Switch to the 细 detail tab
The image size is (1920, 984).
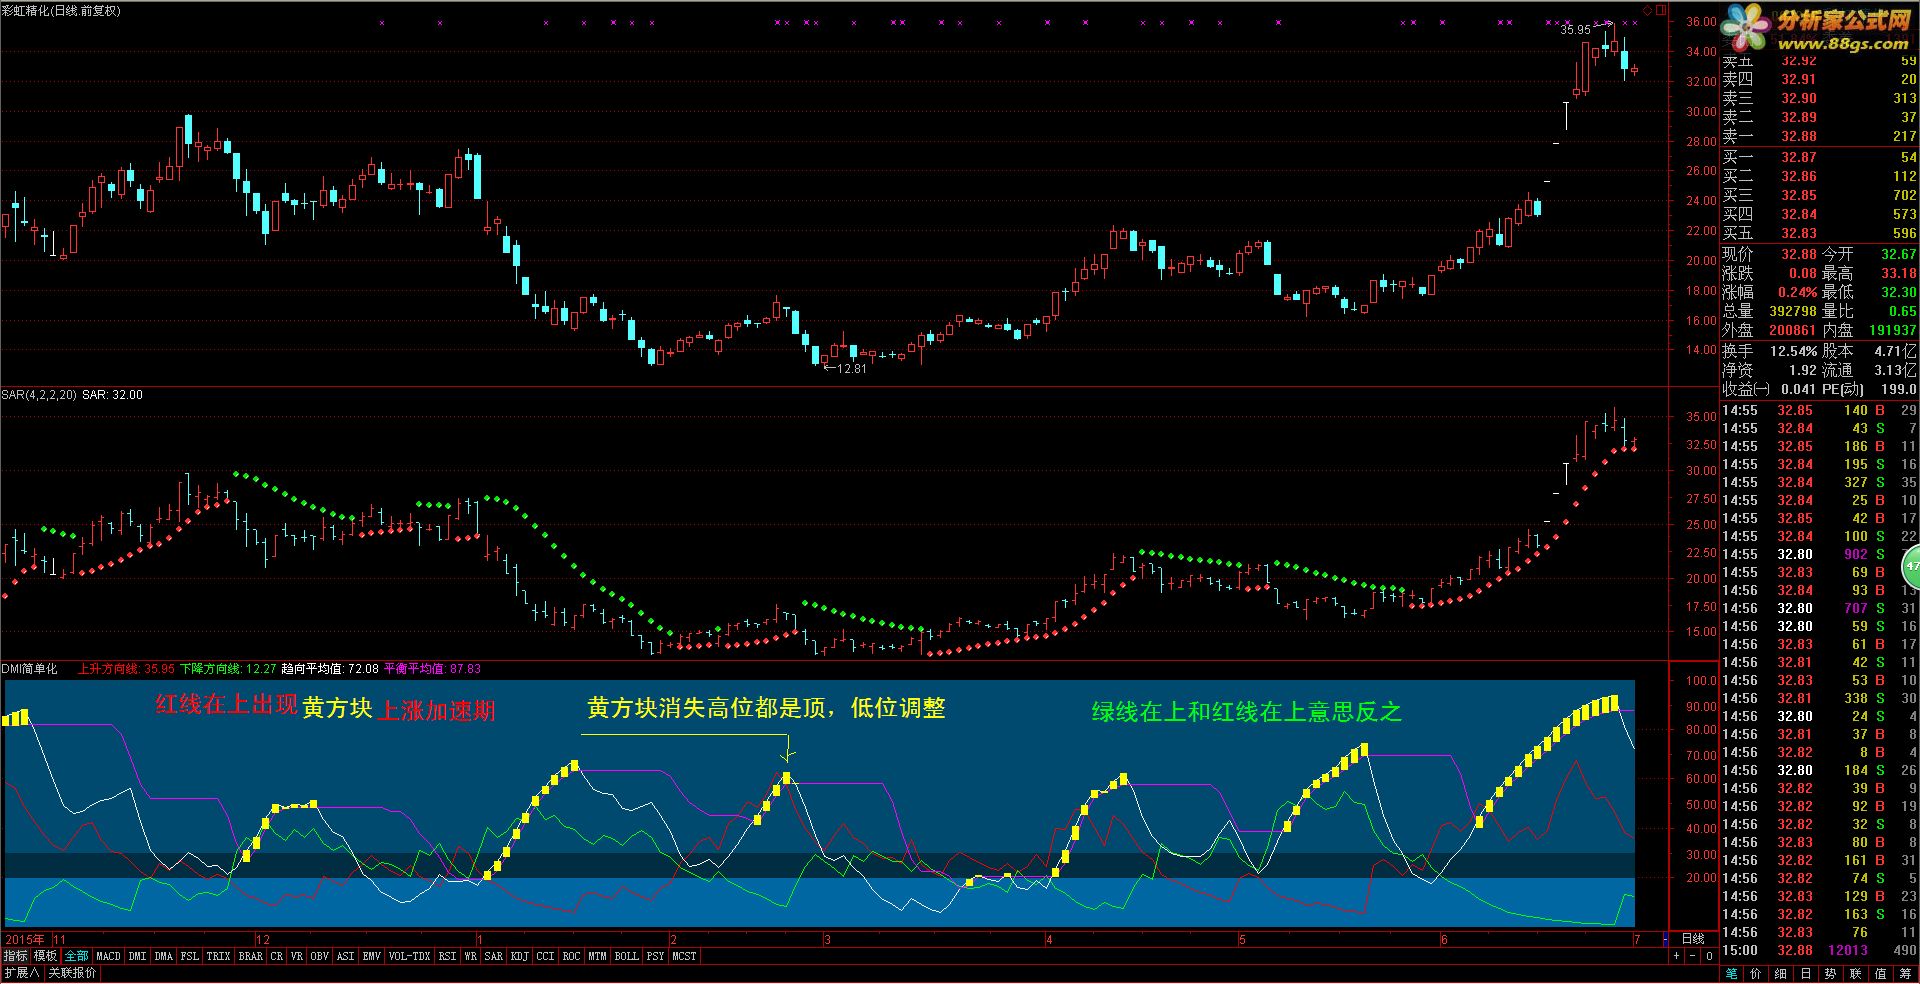click(x=1781, y=973)
